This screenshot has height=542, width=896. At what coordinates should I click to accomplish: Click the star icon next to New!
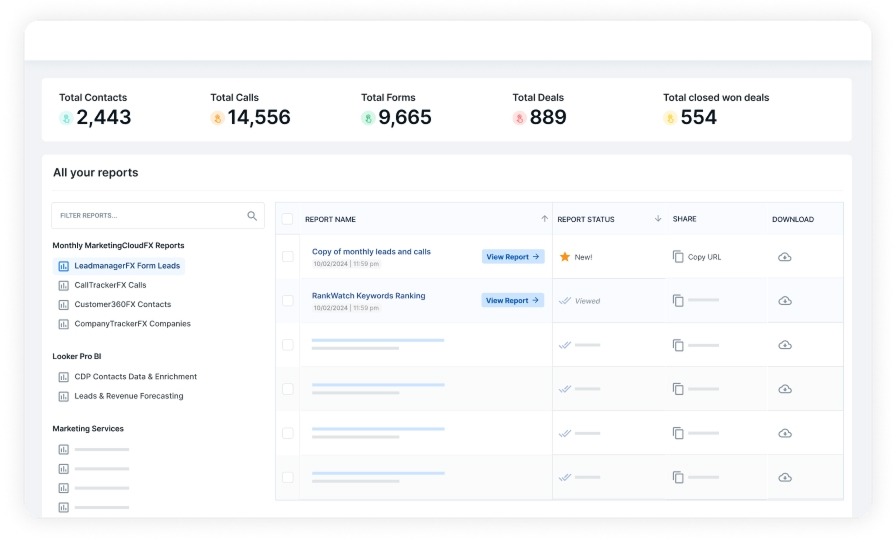click(565, 257)
